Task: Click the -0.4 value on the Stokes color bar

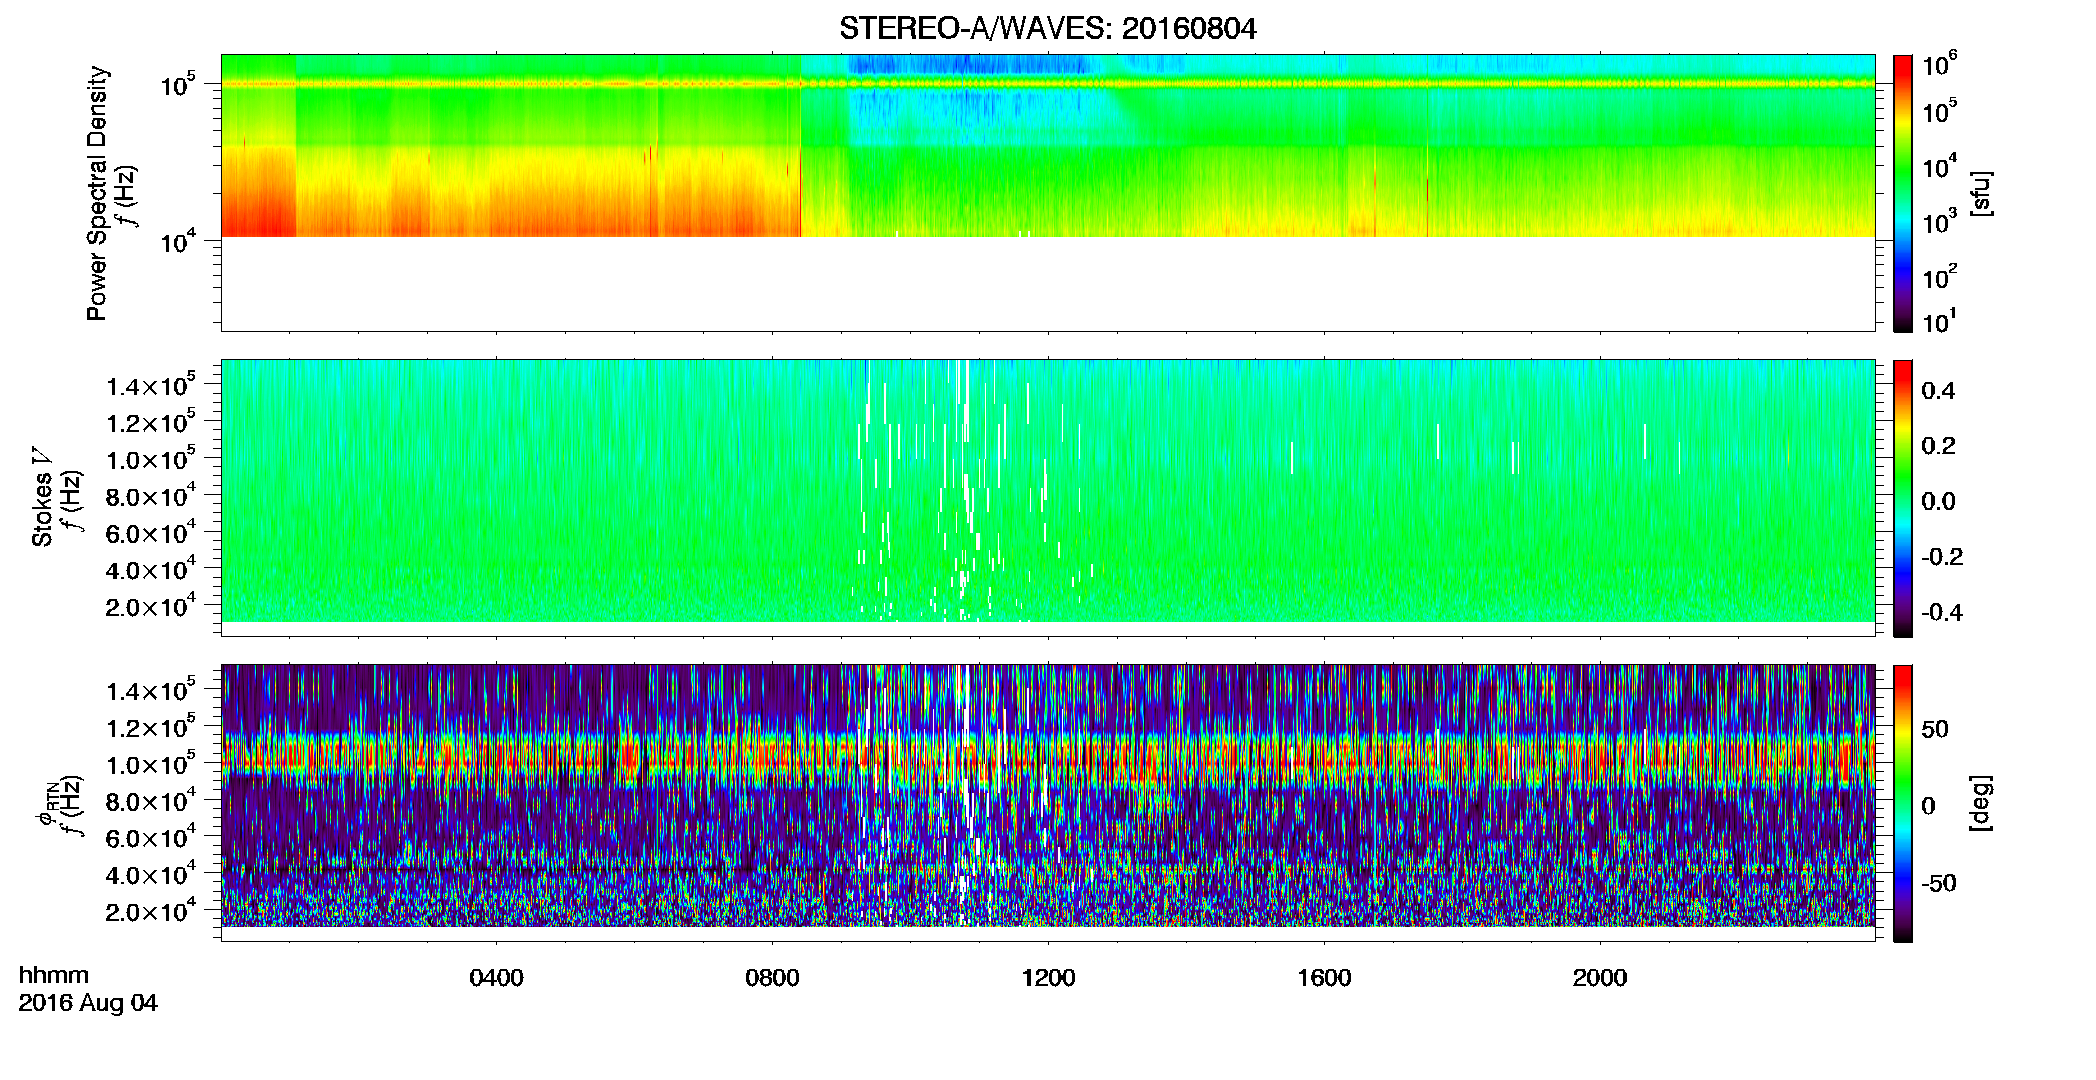Action: [1942, 613]
